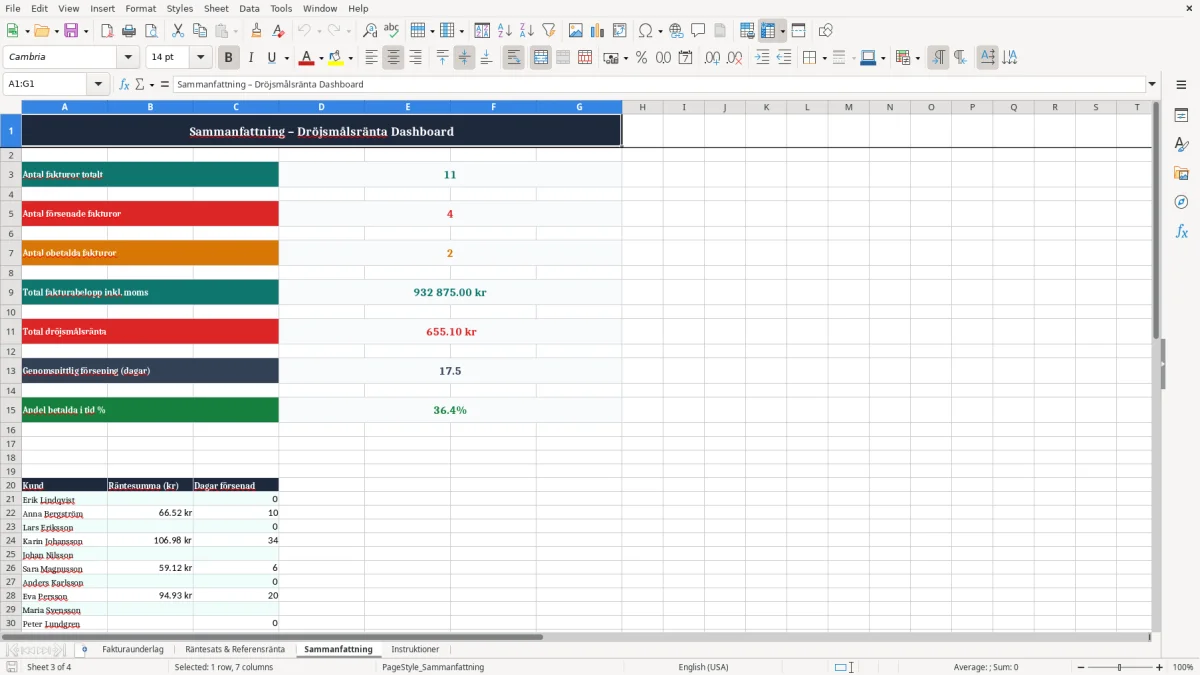Click the formula input line
The image size is (1200, 675).
[x=659, y=84]
